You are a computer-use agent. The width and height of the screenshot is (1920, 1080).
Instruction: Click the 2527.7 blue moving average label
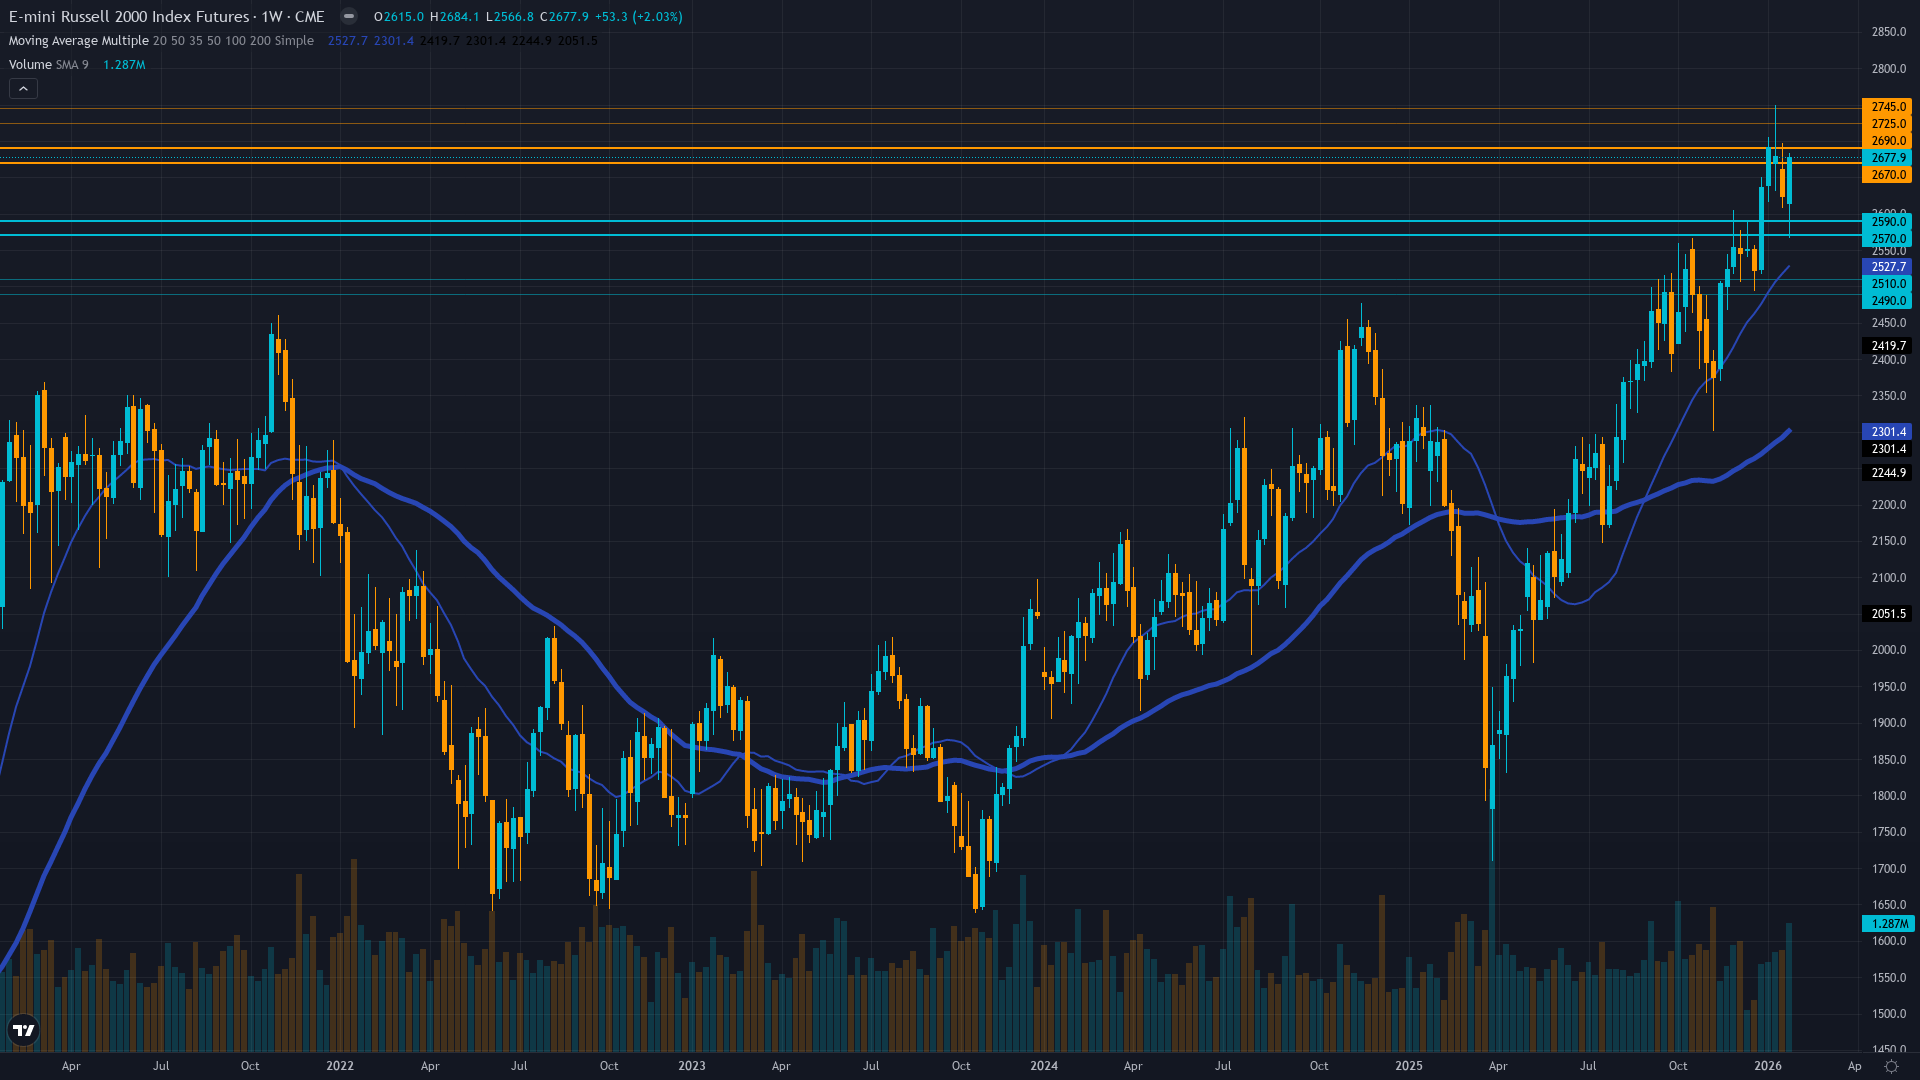tap(1887, 267)
